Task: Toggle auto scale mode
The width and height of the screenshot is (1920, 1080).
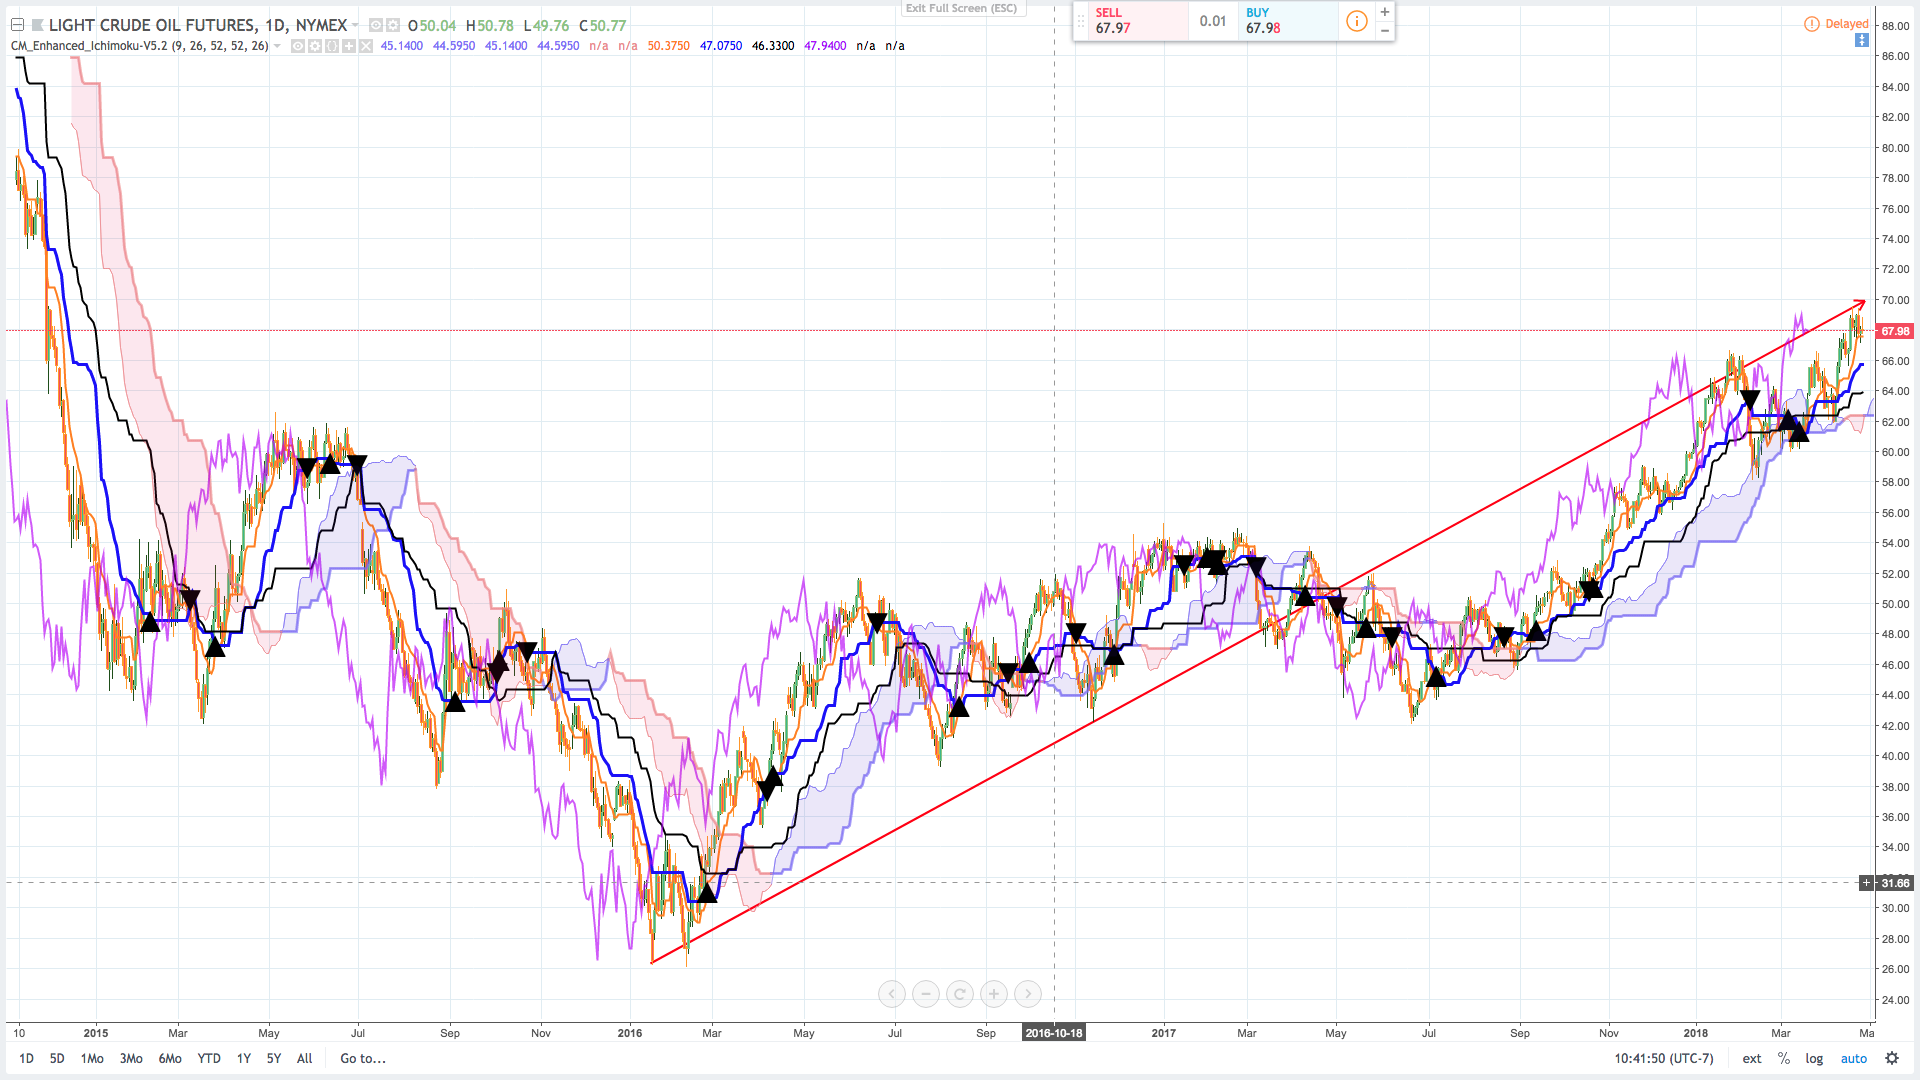Action: (1854, 1058)
